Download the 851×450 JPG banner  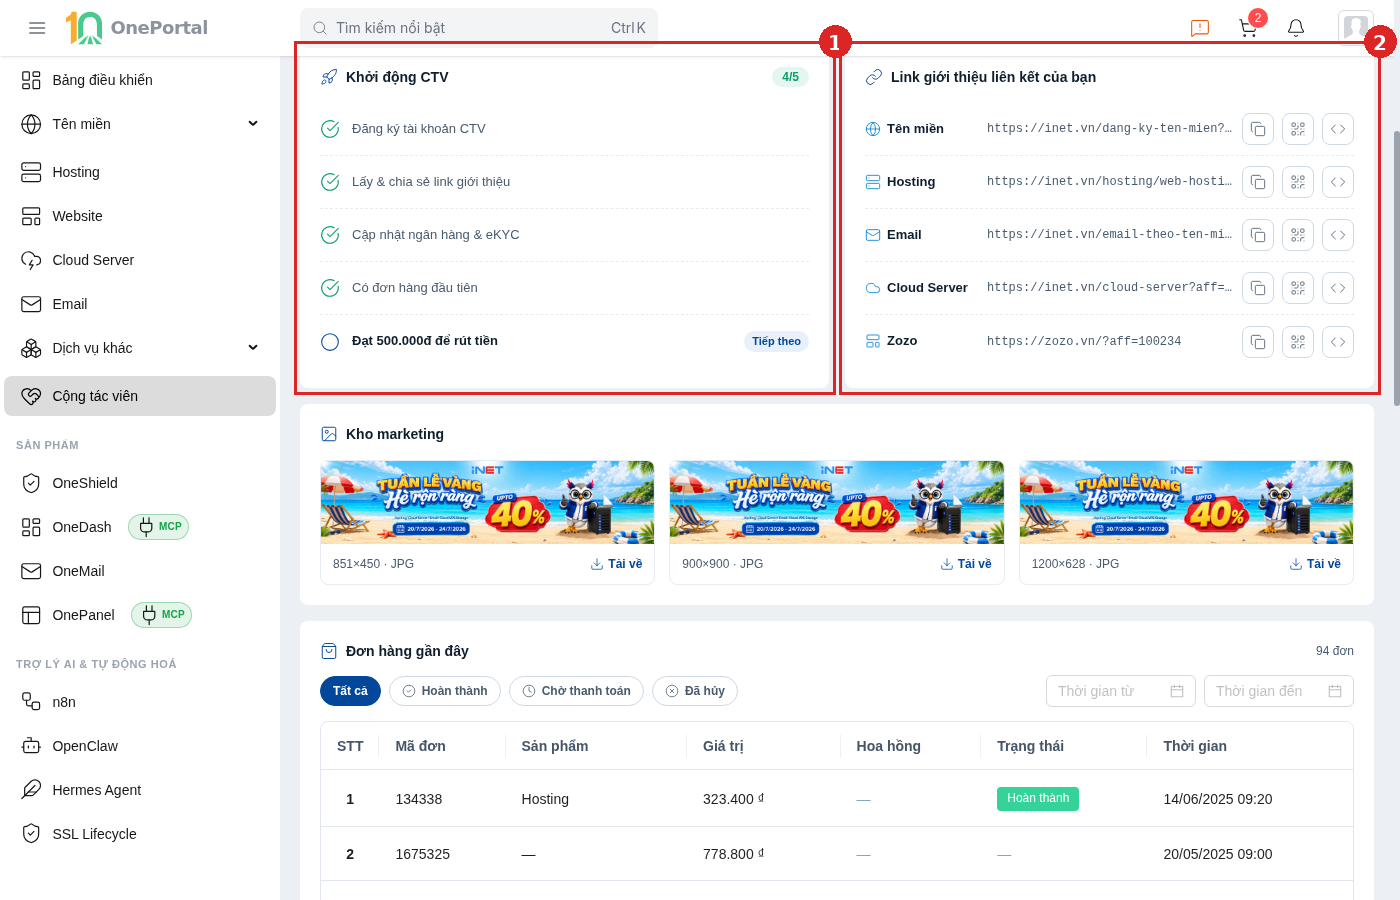(x=617, y=564)
